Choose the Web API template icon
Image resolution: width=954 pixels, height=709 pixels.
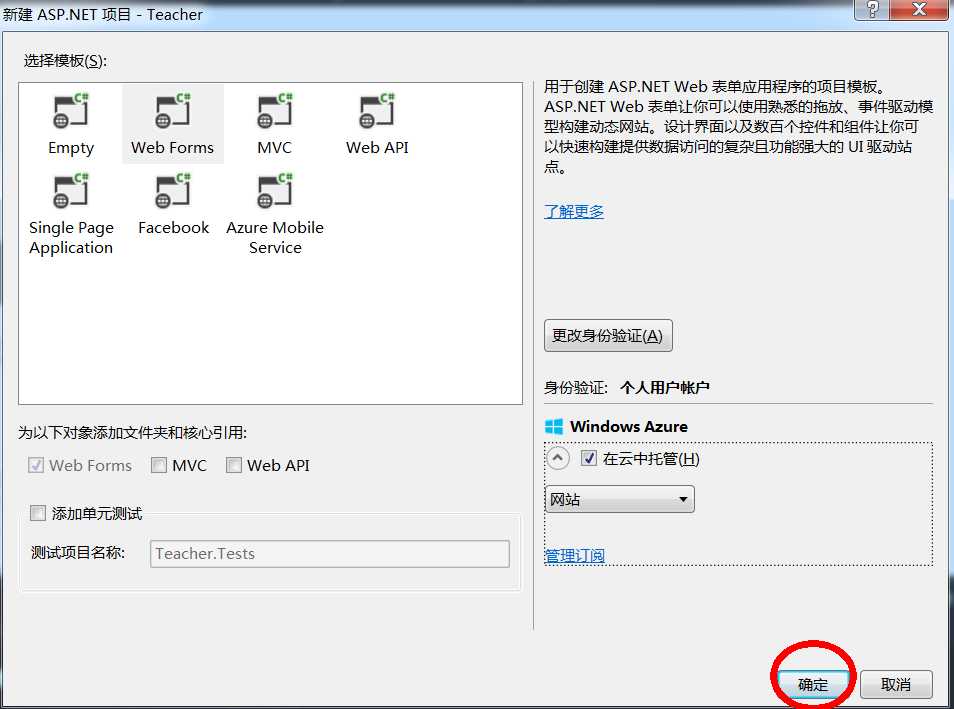[x=377, y=111]
